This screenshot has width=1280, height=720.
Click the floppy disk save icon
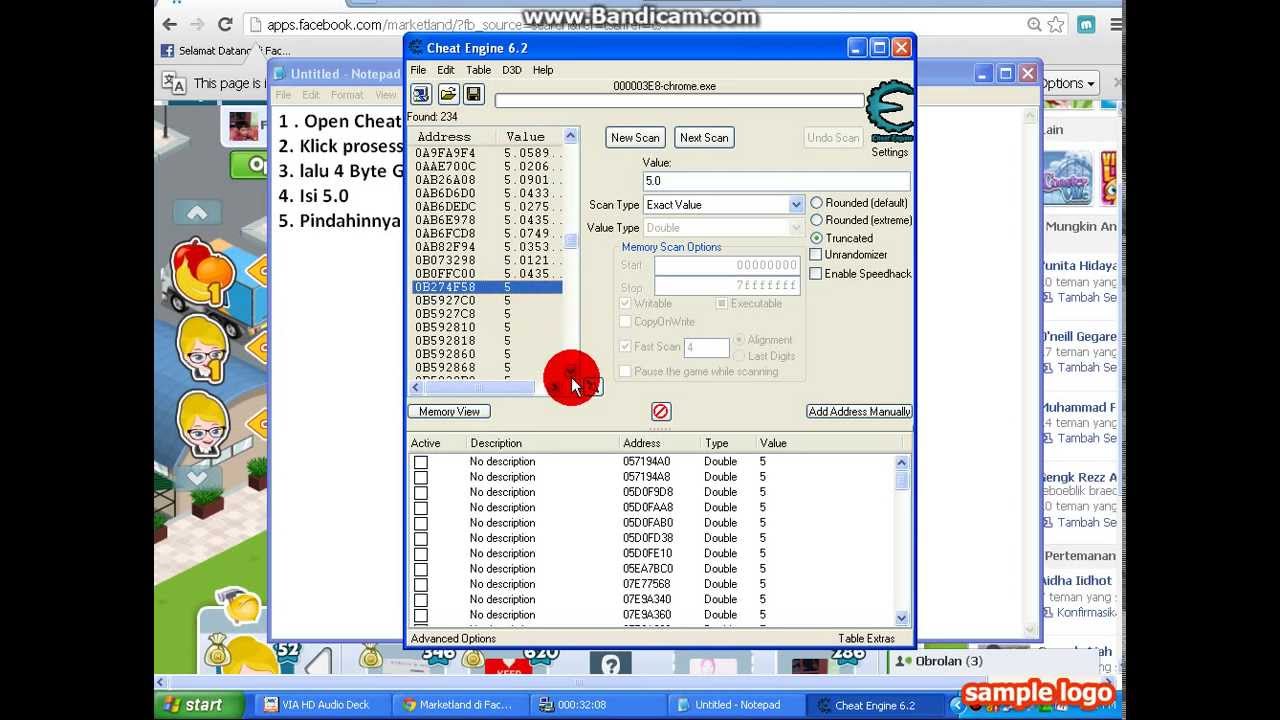coord(474,94)
